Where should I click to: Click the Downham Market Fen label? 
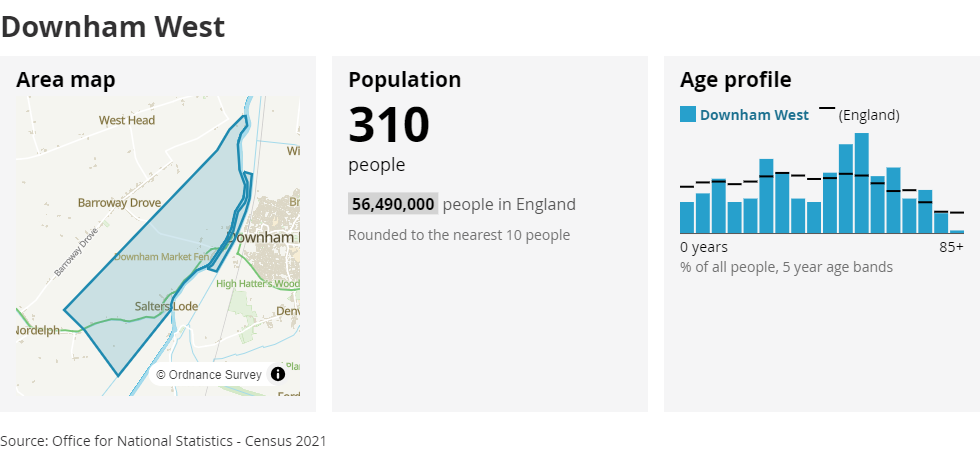click(161, 256)
